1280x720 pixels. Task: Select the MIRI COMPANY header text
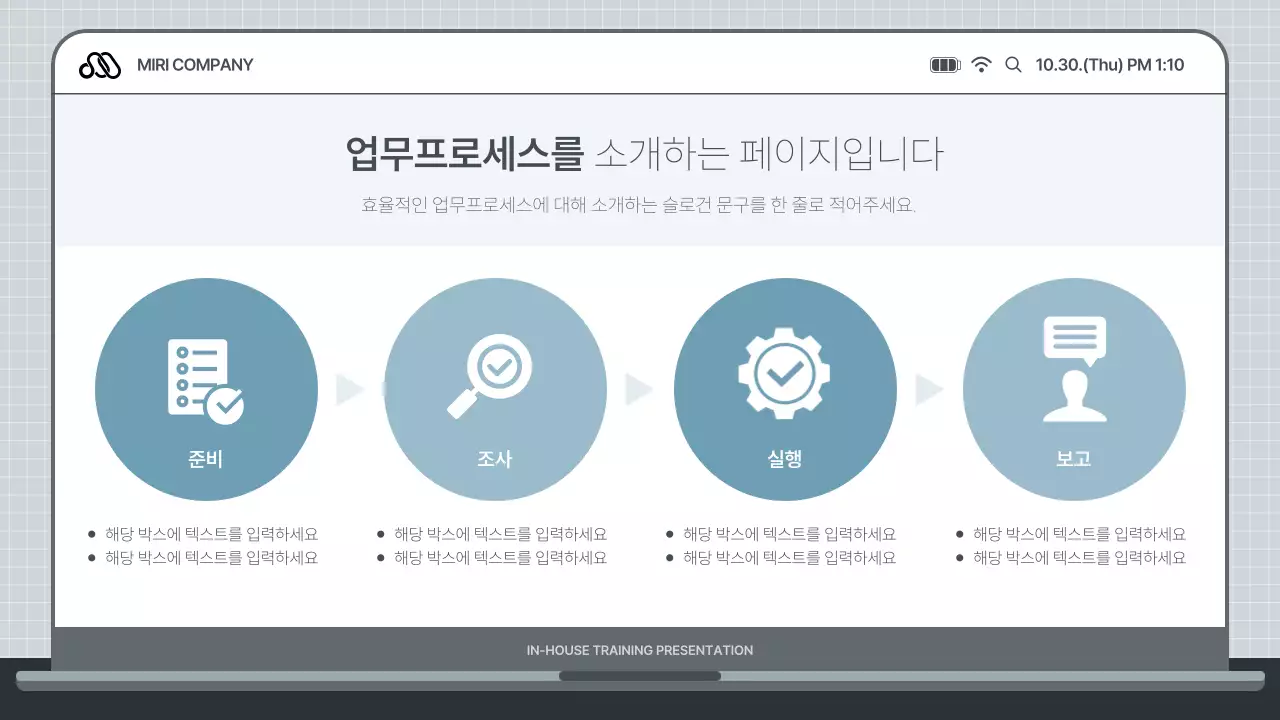coord(195,64)
